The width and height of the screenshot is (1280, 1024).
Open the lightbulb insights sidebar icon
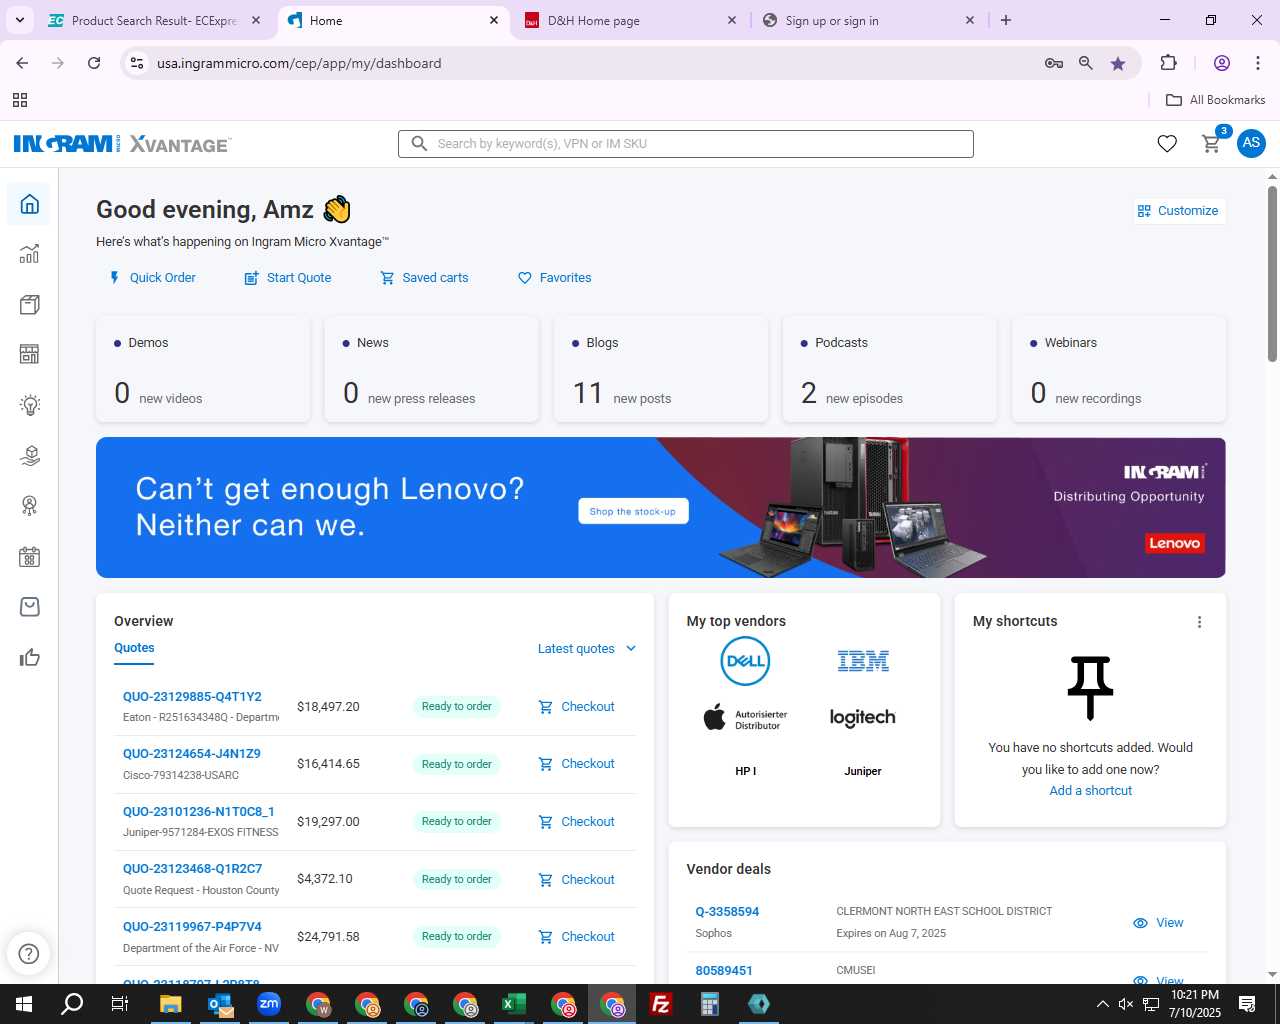pyautogui.click(x=30, y=405)
